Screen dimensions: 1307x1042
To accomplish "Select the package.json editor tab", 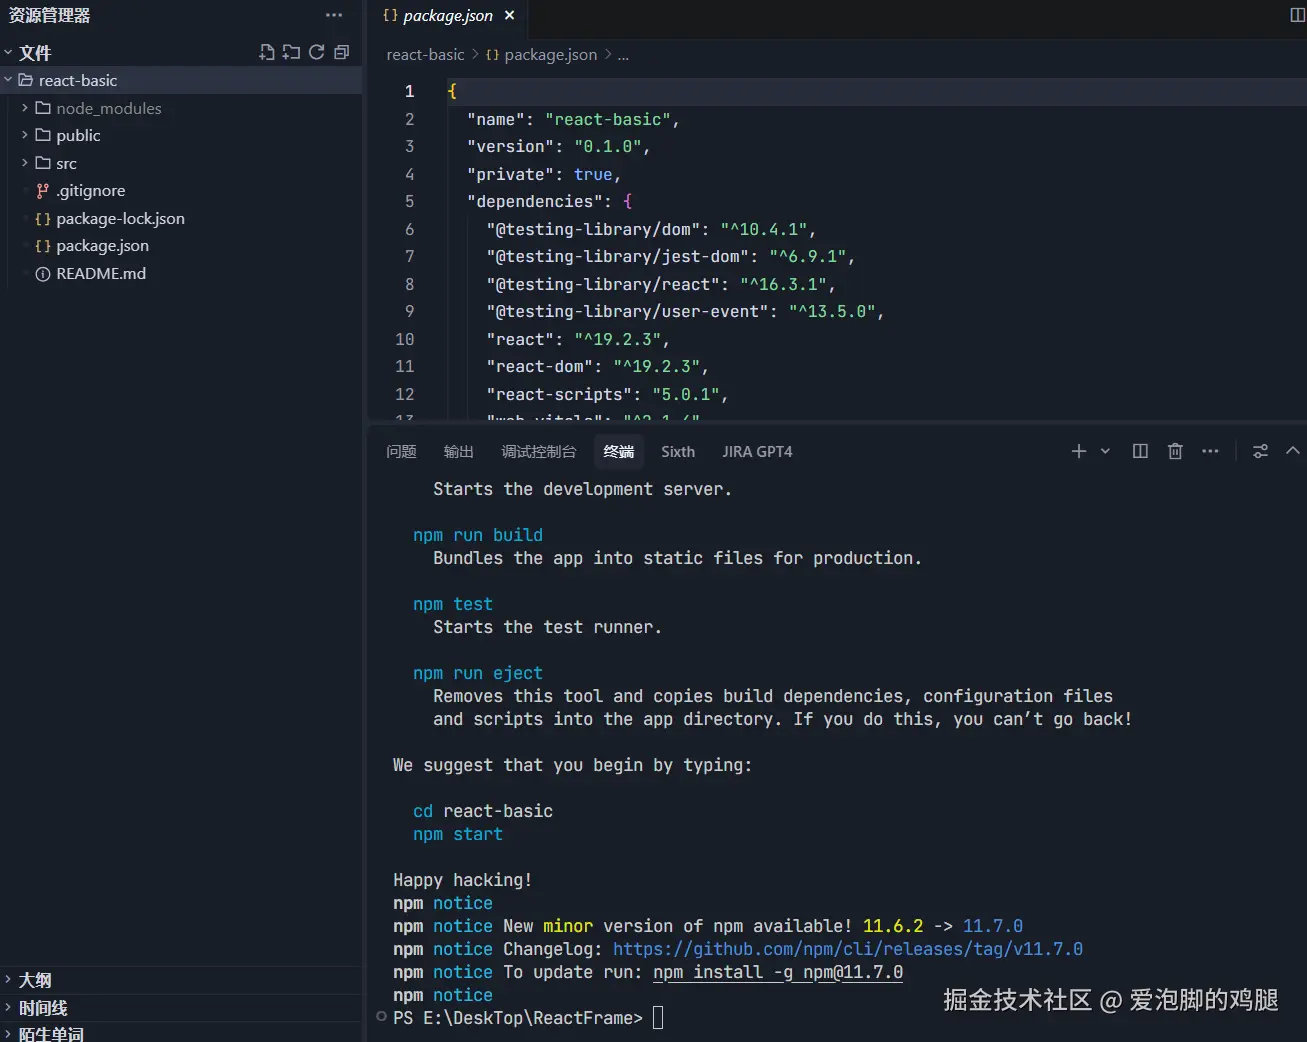I will click(447, 15).
